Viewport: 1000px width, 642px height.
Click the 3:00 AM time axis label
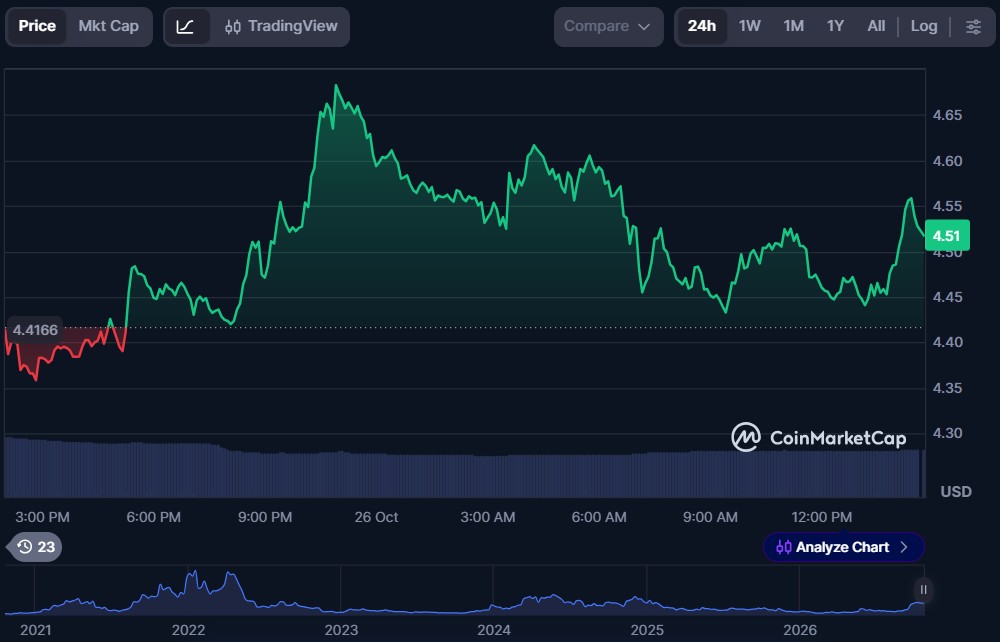487,517
